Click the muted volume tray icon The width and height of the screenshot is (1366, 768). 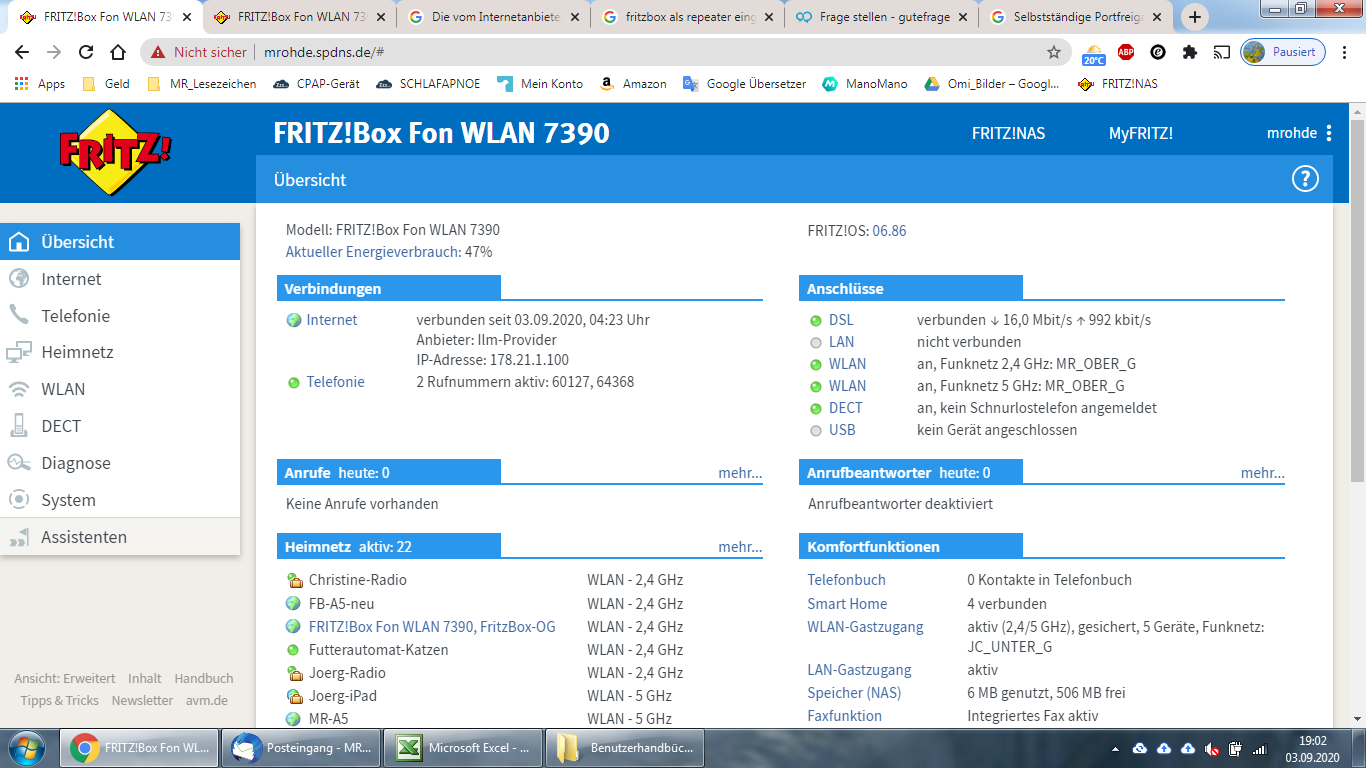click(1211, 748)
